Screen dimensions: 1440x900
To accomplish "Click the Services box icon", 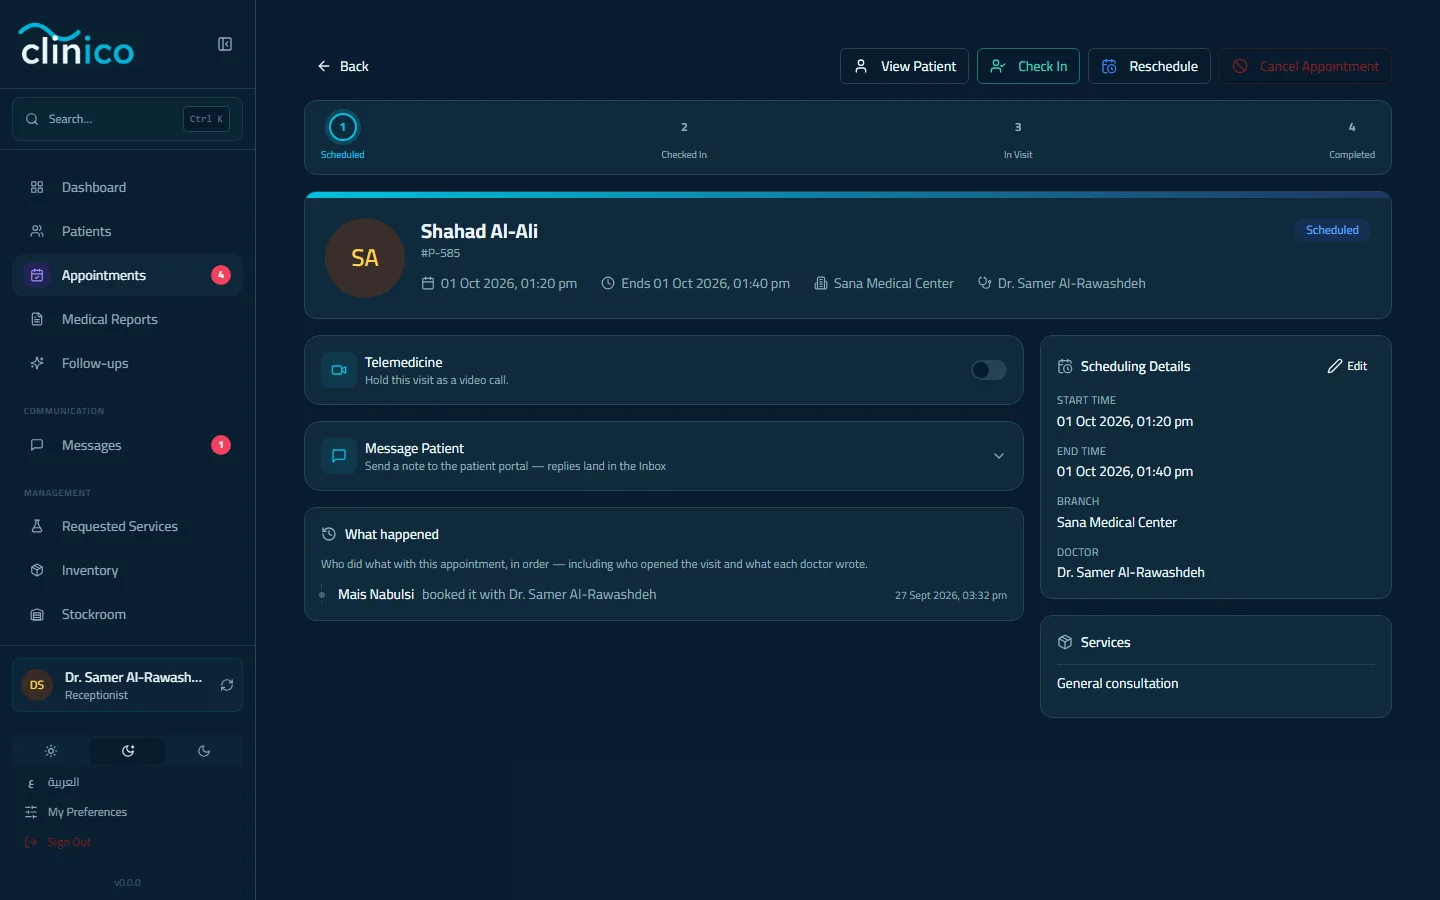I will pos(1065,642).
